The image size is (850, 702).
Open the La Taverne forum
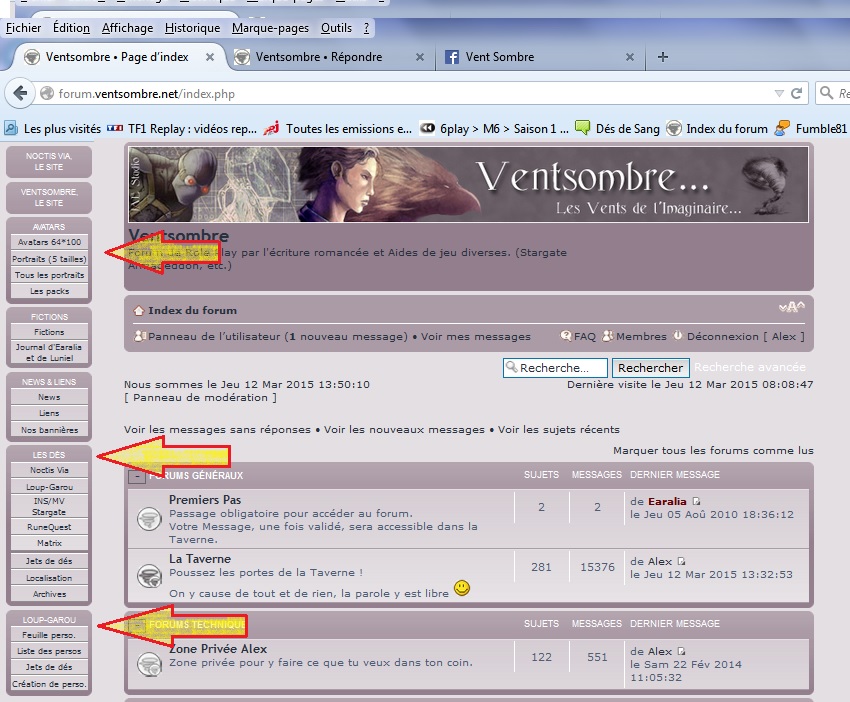click(200, 559)
